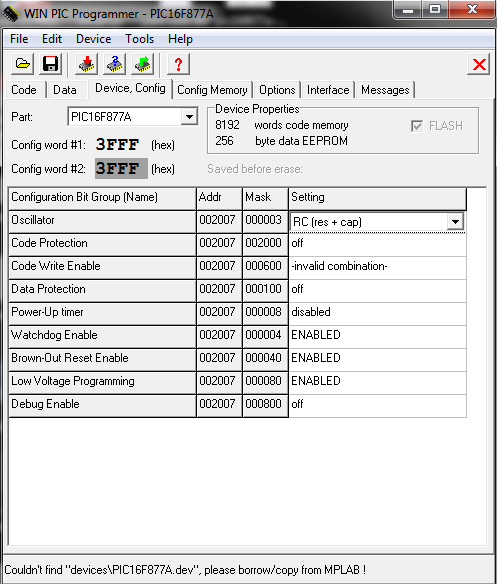Toggle the FLASH checkbox
The height and width of the screenshot is (584, 497).
coord(417,126)
